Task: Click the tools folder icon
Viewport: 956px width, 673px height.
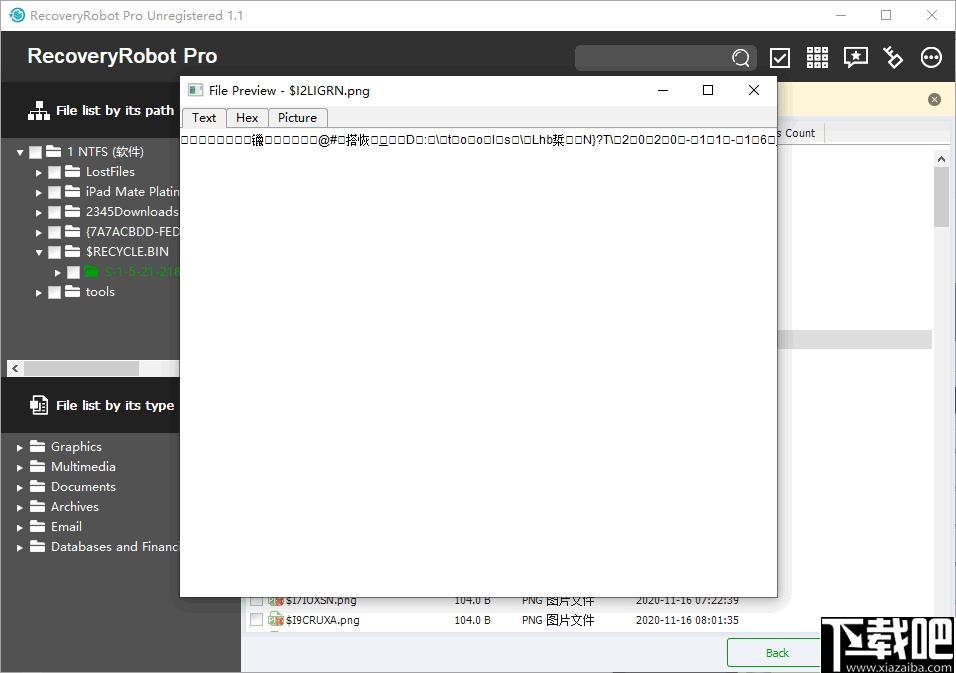Action: 73,291
